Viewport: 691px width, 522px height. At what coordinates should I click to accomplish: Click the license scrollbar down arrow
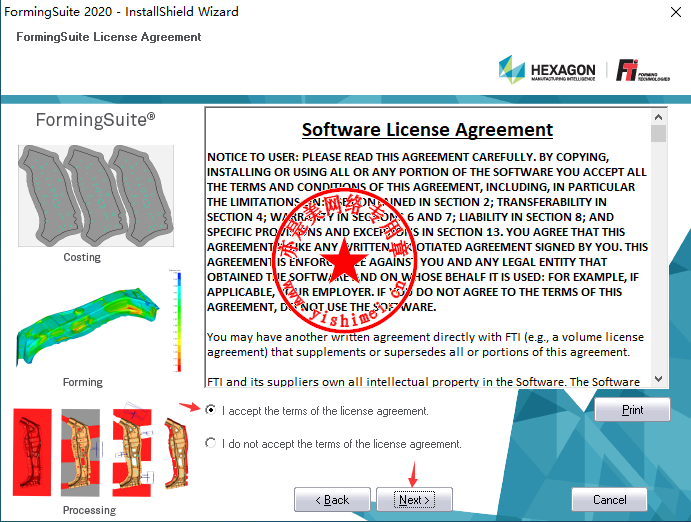coord(658,379)
